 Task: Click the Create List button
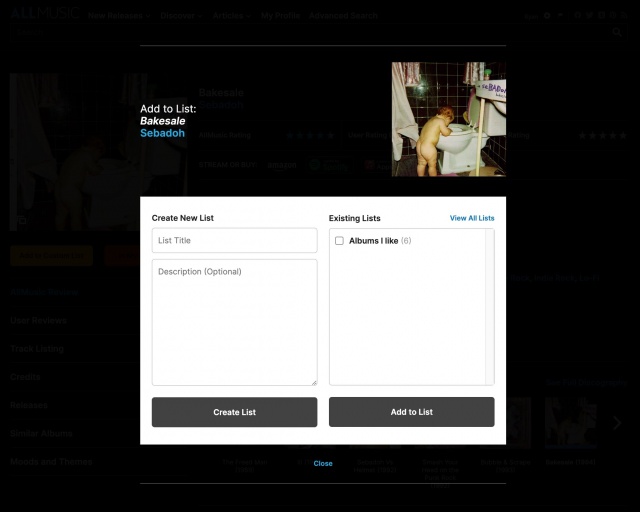click(234, 412)
